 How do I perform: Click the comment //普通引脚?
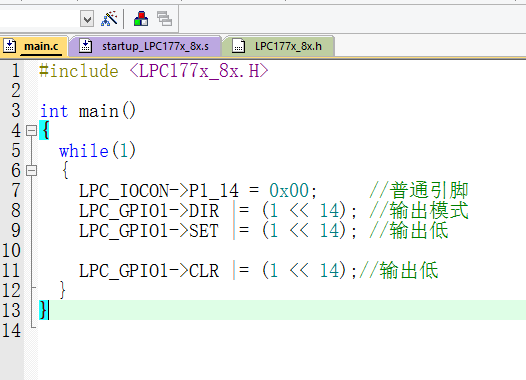coord(419,191)
